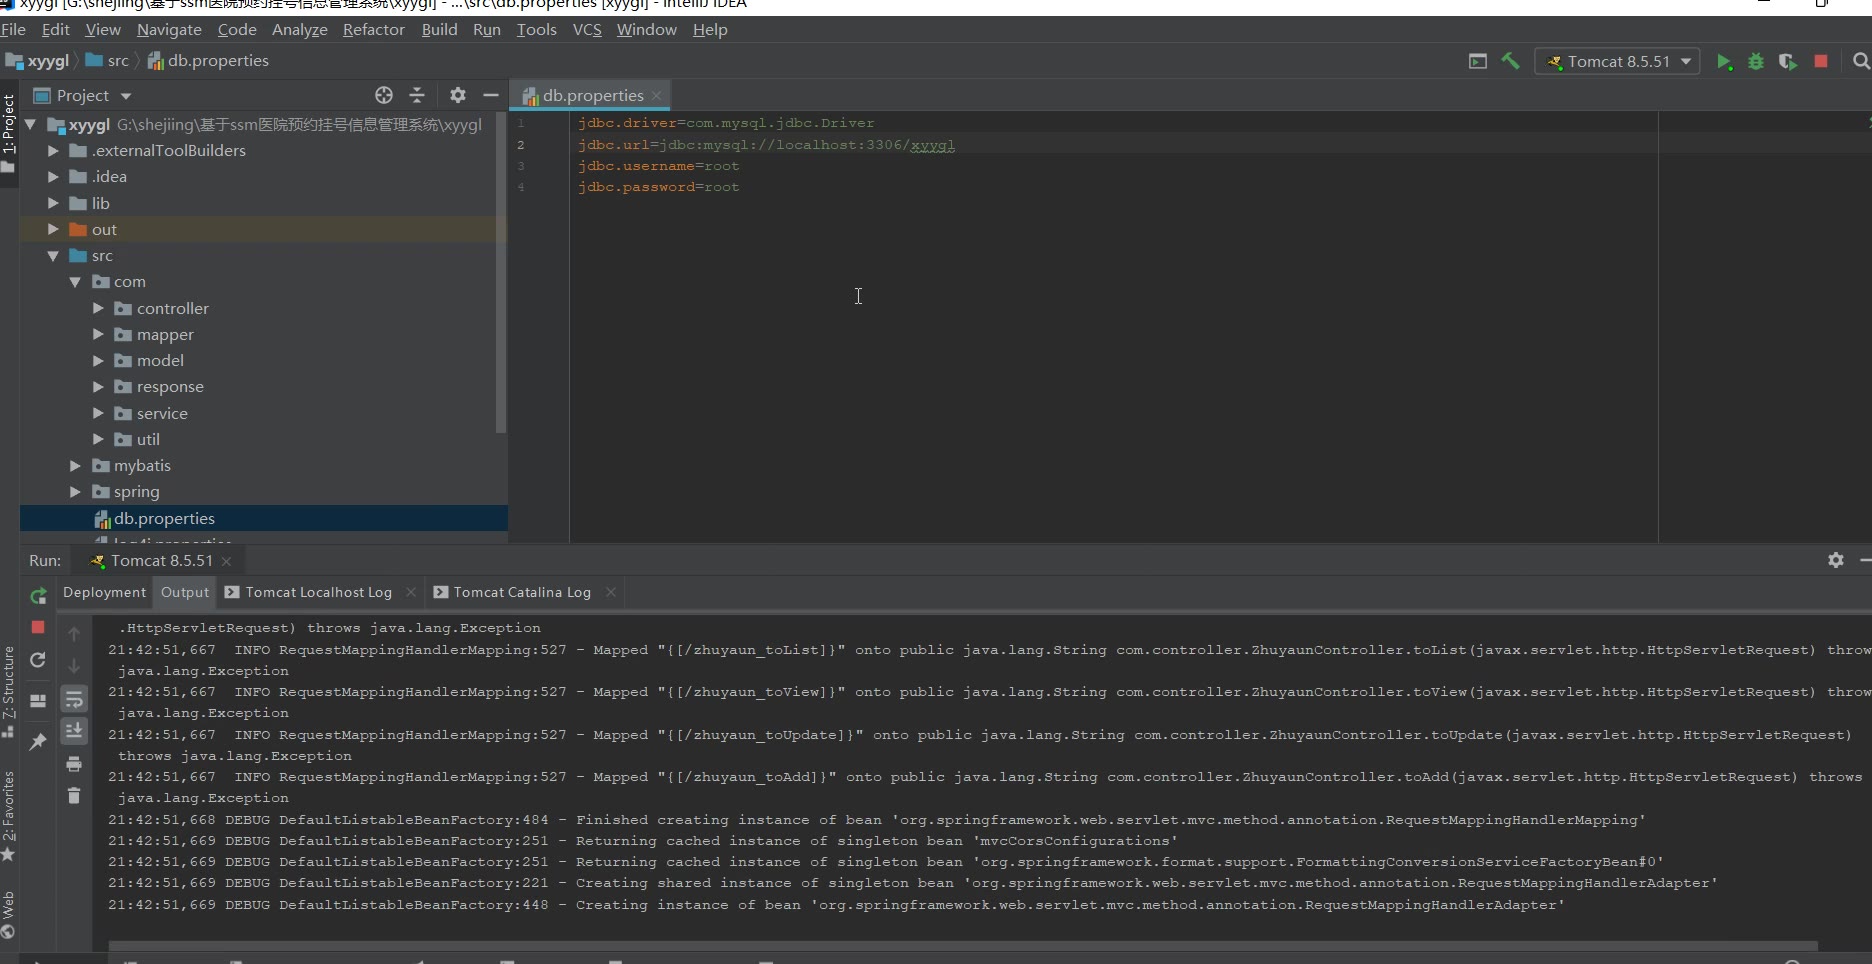Click the Deployment tab button in Run panel

point(104,592)
